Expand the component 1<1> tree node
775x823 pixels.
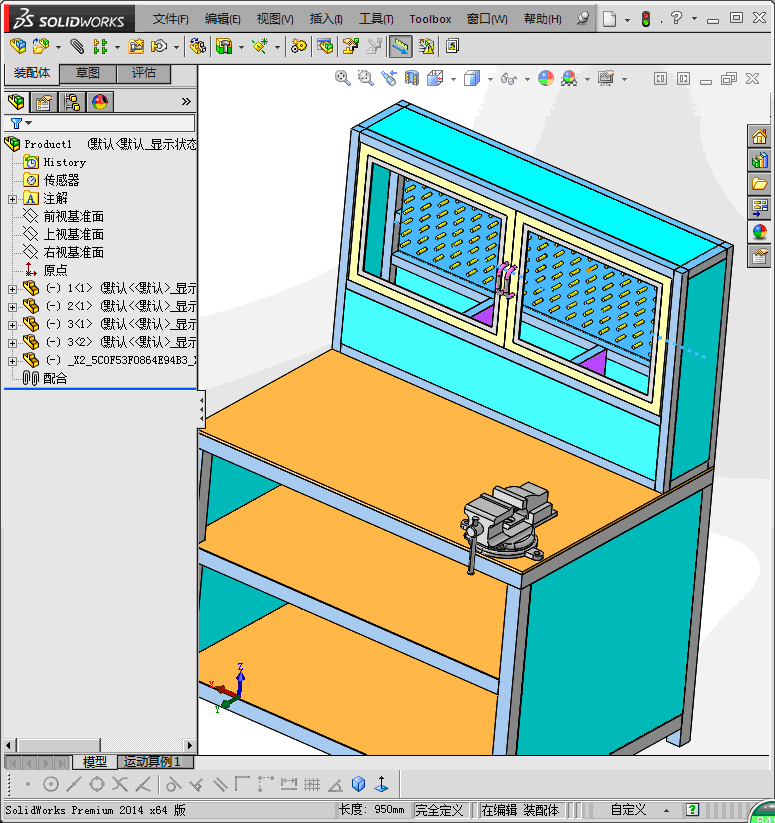(12, 289)
